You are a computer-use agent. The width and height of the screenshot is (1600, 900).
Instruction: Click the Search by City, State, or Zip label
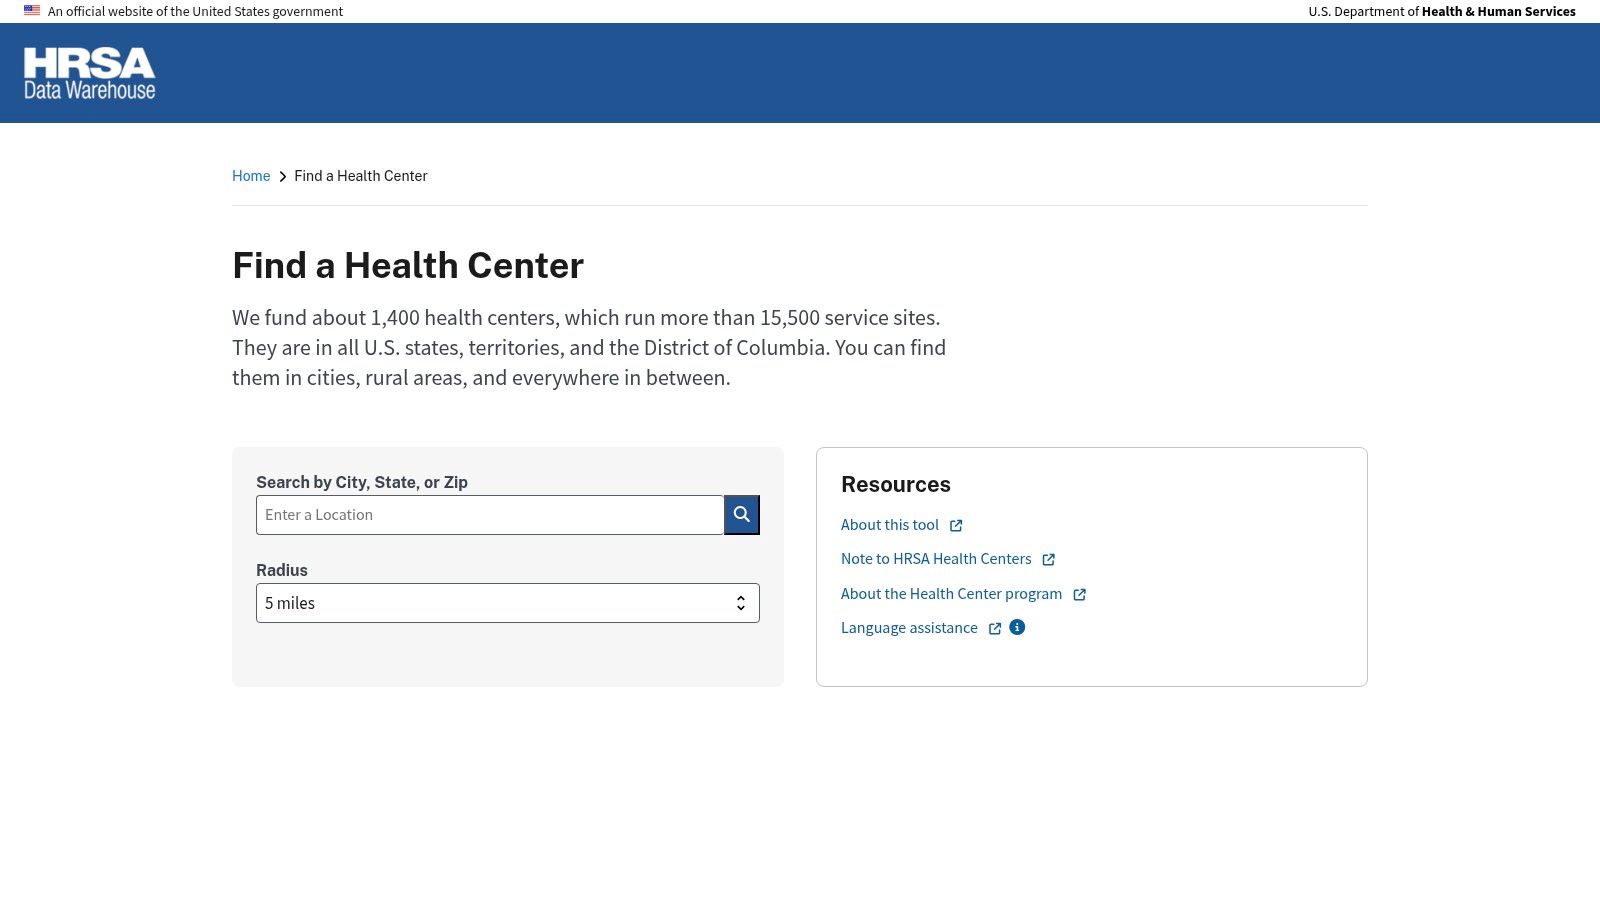362,482
